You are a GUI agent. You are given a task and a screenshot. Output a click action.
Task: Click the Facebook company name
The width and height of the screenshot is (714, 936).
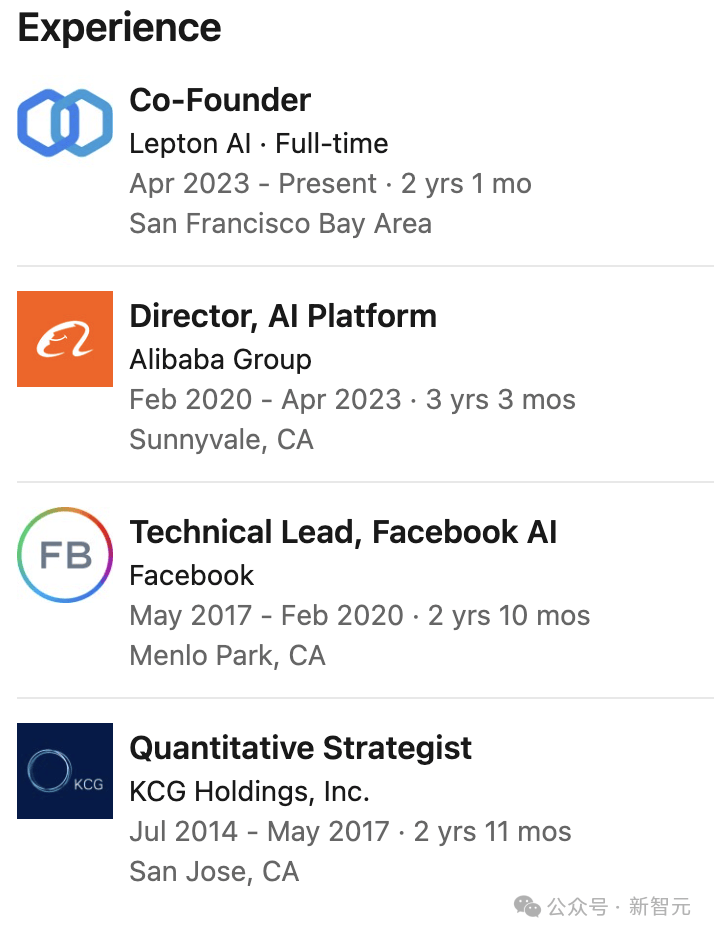(x=191, y=575)
